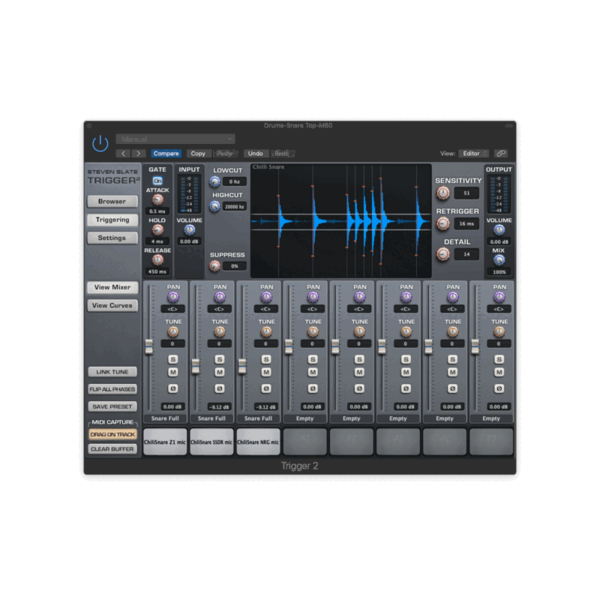Click the FLIP ALL PHASES button
Screen dimensions: 600x600
[112, 389]
